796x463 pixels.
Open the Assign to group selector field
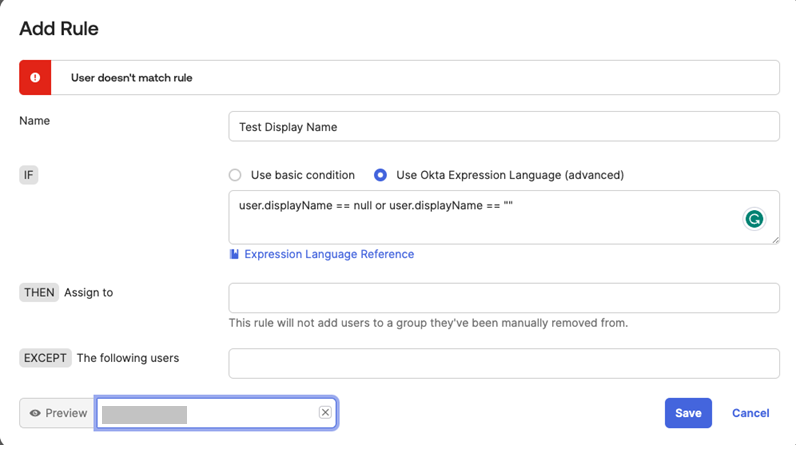(503, 298)
